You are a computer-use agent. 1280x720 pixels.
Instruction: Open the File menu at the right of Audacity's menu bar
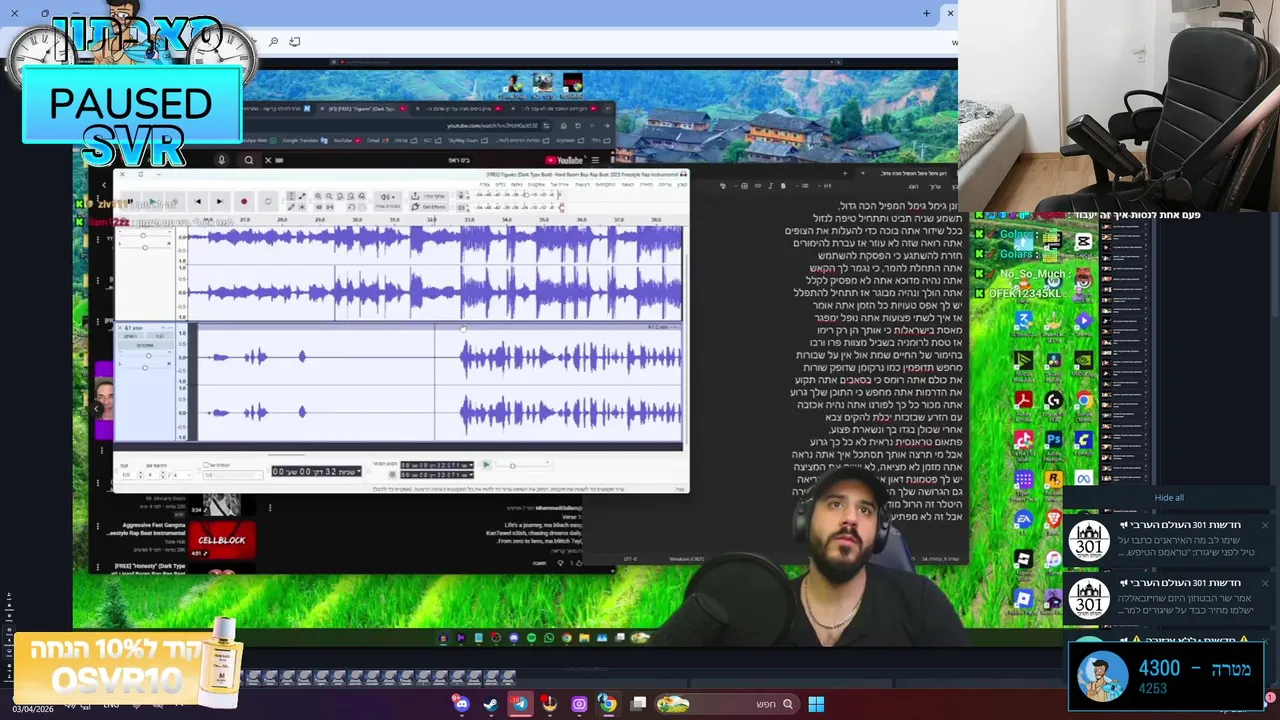(x=682, y=184)
